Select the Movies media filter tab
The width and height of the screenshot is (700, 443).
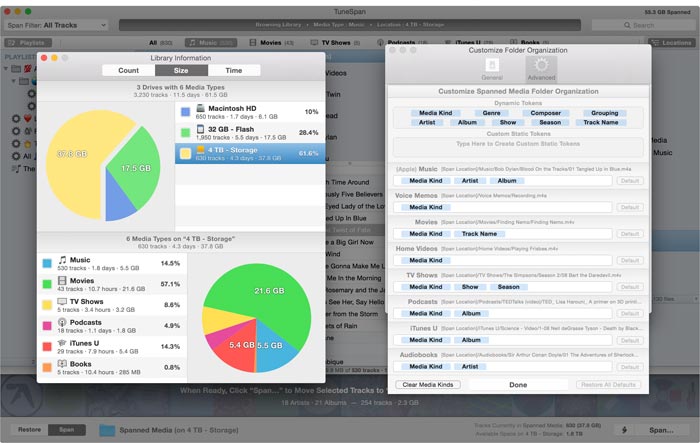(x=271, y=43)
